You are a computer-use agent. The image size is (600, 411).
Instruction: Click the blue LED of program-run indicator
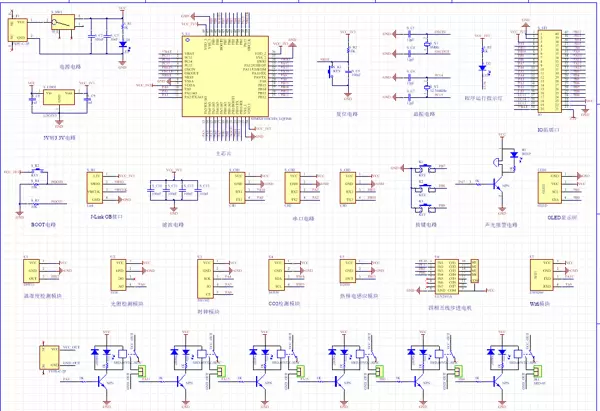tap(483, 69)
